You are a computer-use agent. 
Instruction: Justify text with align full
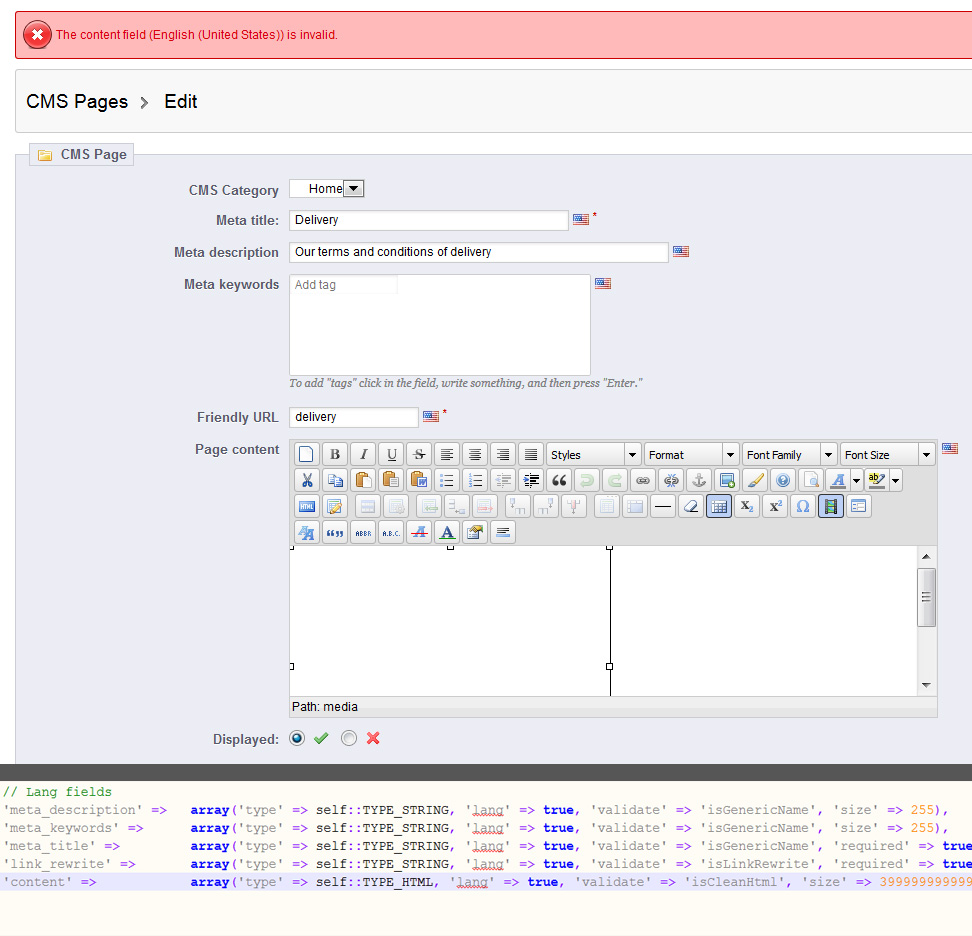pyautogui.click(x=531, y=454)
